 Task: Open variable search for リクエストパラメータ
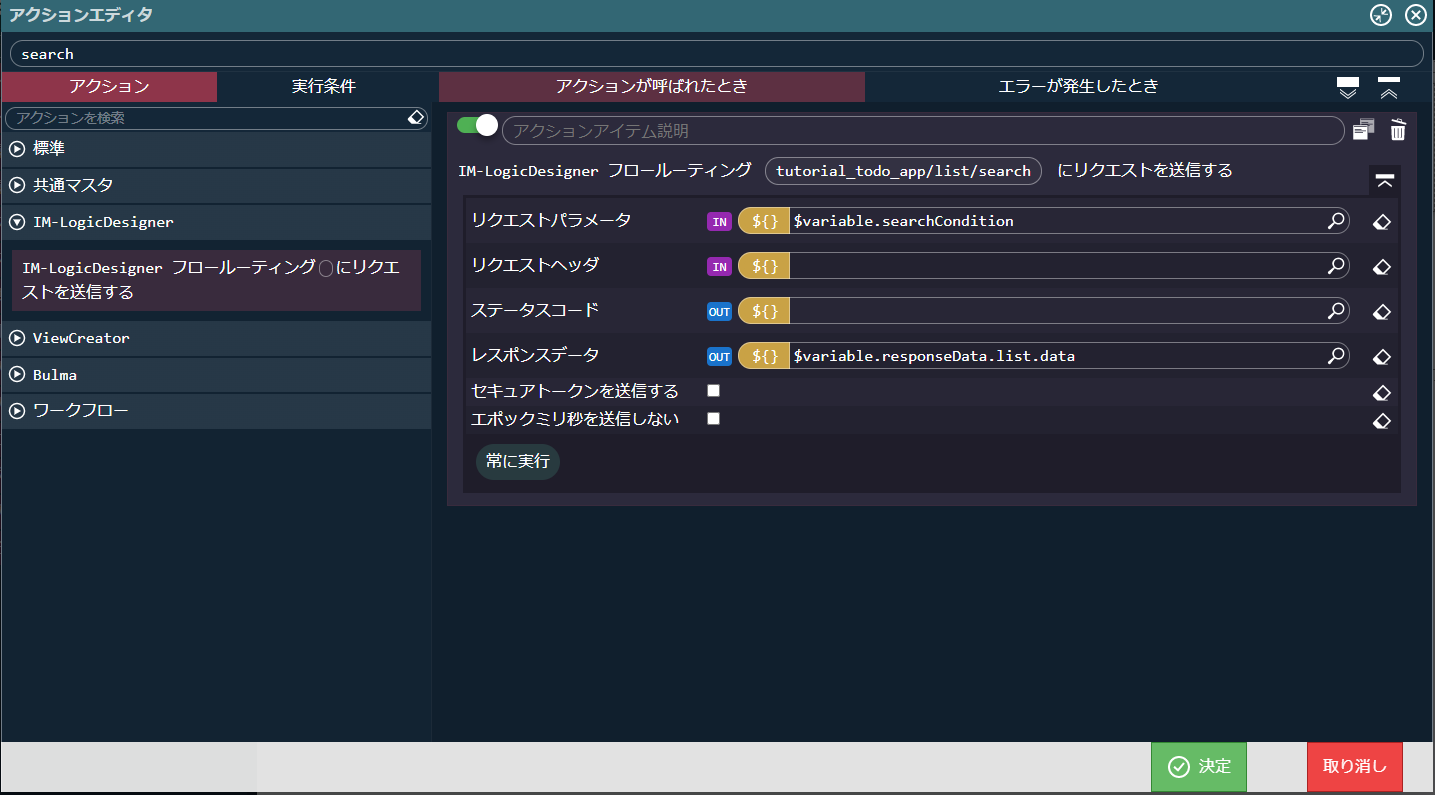(x=1336, y=221)
